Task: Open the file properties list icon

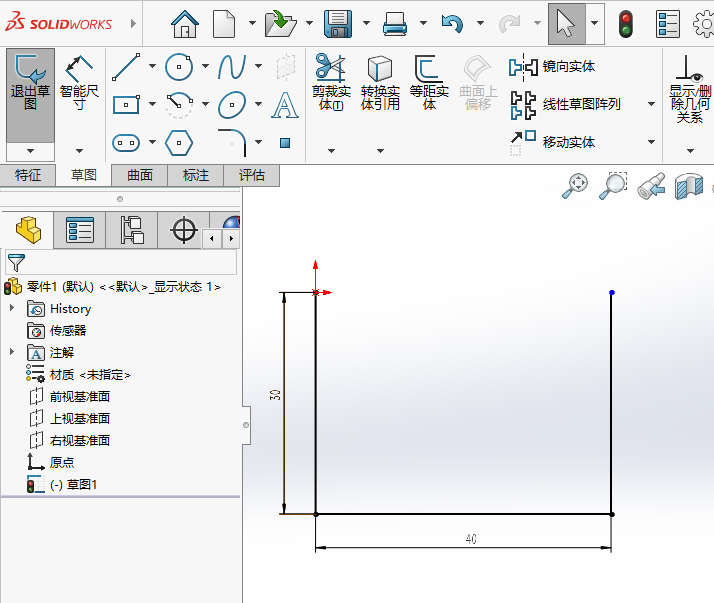Action: [x=668, y=24]
